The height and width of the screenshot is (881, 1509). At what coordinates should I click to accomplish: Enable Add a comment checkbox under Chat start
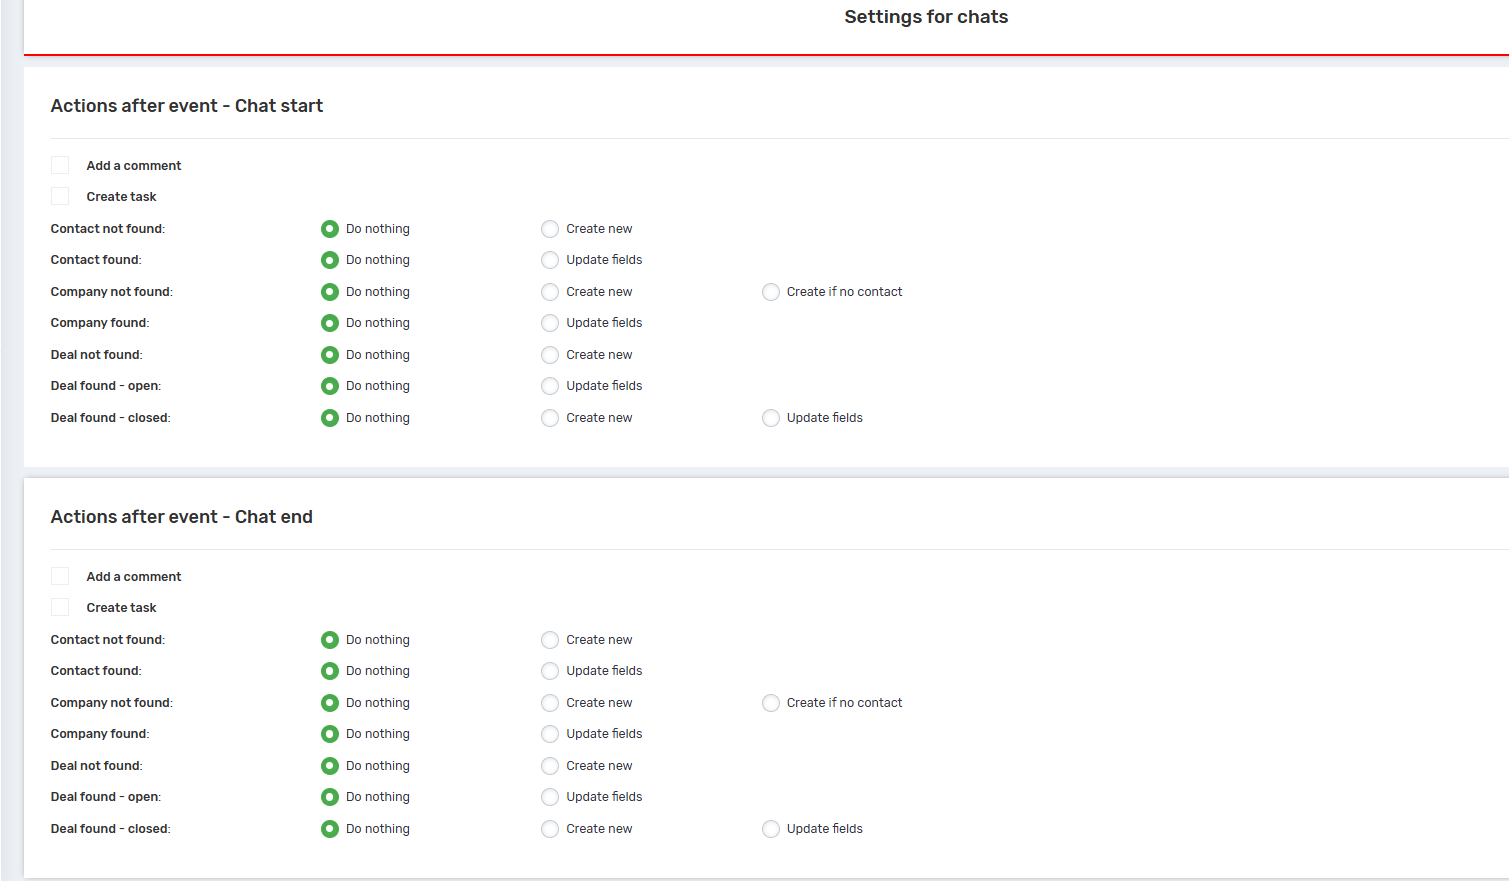(x=60, y=165)
